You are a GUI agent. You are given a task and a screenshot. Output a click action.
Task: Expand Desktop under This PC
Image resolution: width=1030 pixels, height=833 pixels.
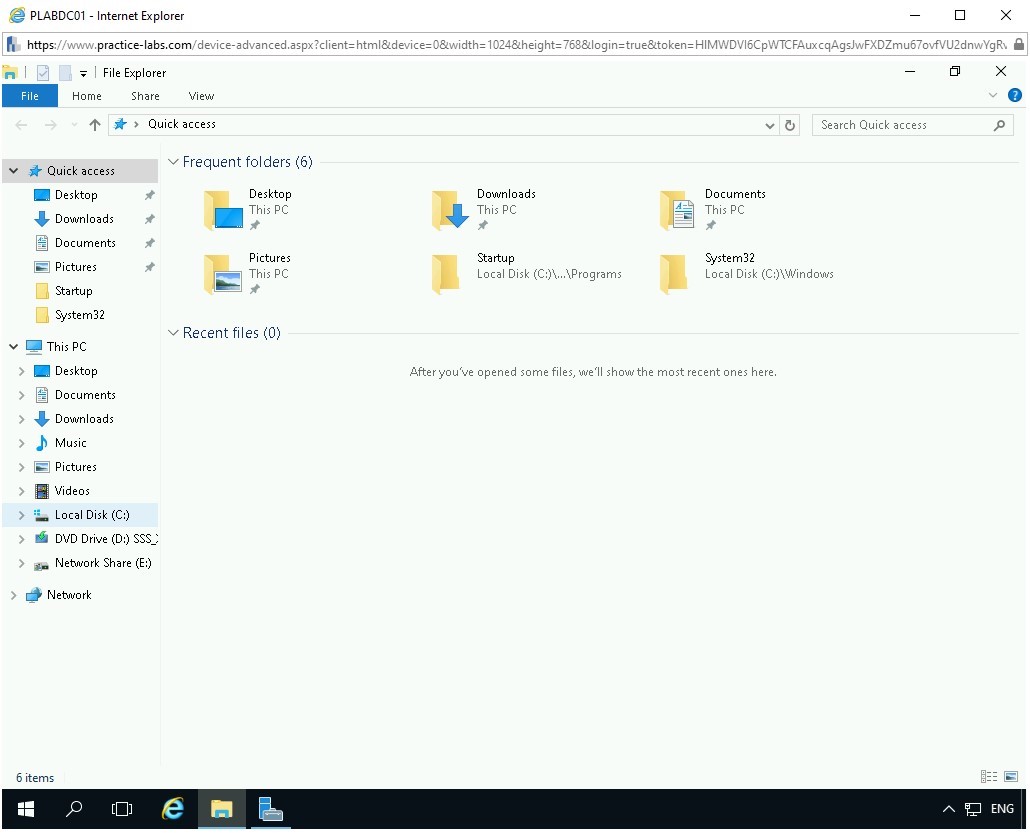point(21,371)
